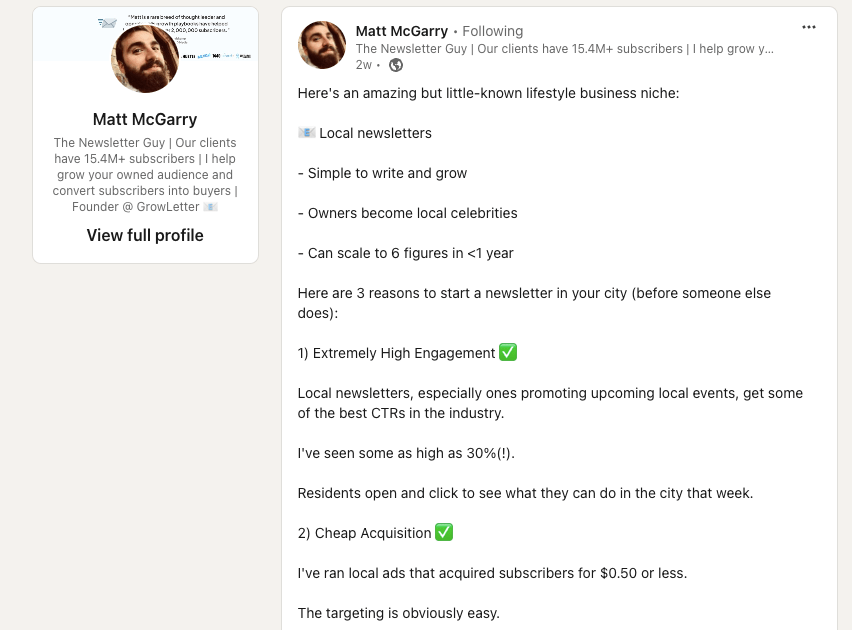Image resolution: width=852 pixels, height=630 pixels.
Task: Click the envelope emoji before Local newsletters
Action: pyautogui.click(x=306, y=133)
